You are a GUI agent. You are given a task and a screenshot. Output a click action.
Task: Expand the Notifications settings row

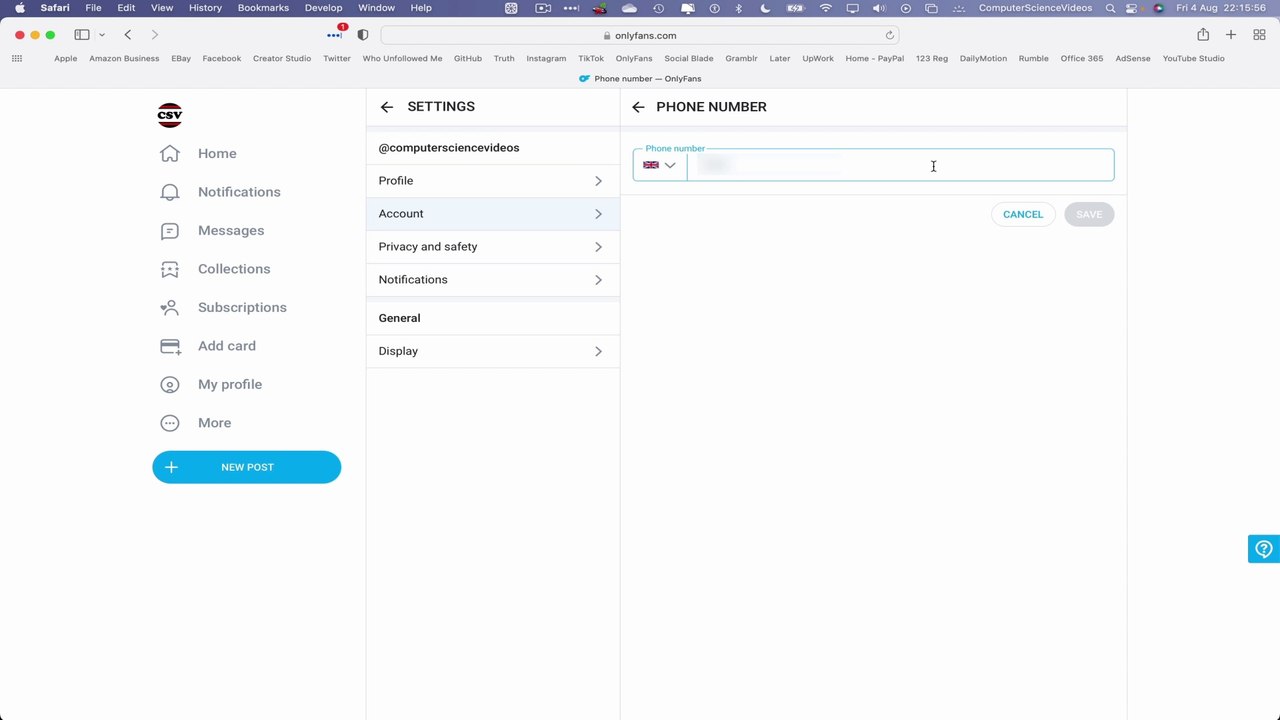[493, 280]
